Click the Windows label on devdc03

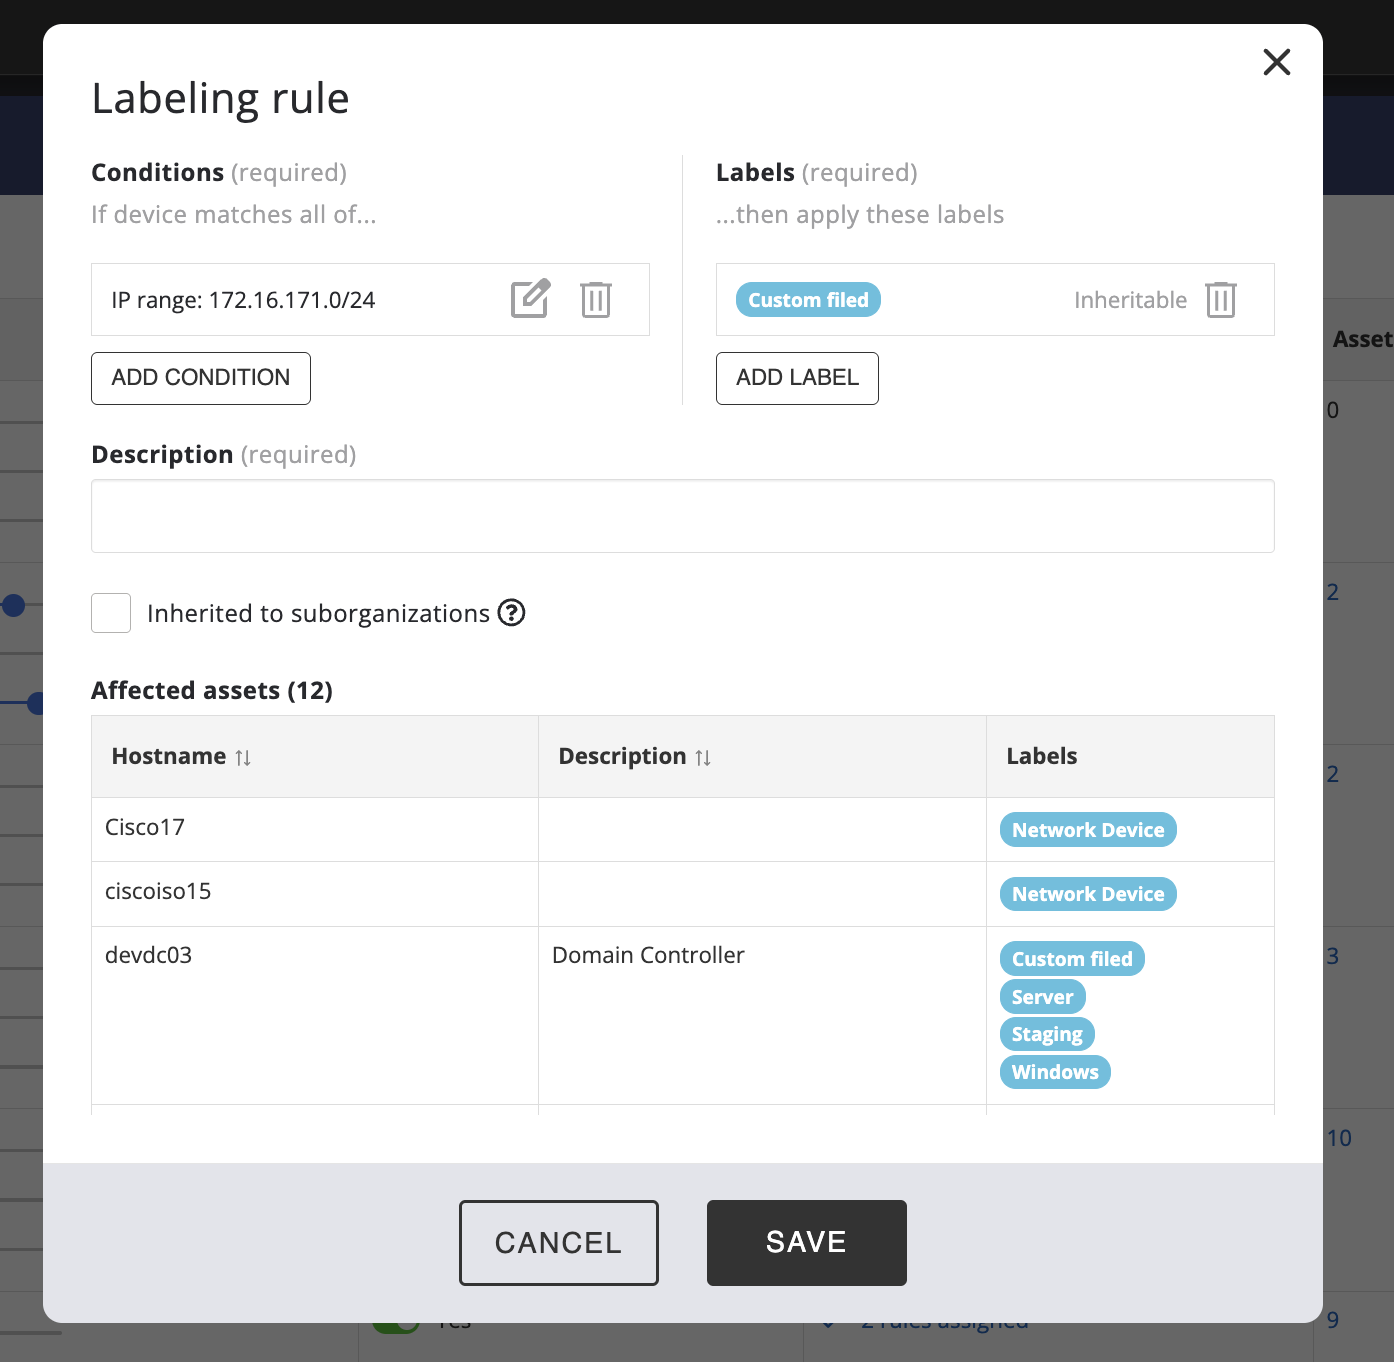(1054, 1072)
